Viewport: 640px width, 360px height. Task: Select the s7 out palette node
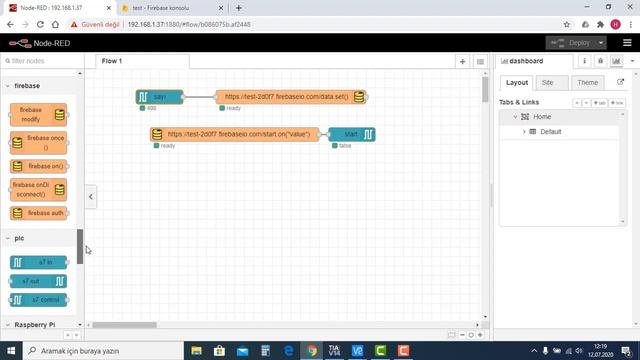point(38,281)
